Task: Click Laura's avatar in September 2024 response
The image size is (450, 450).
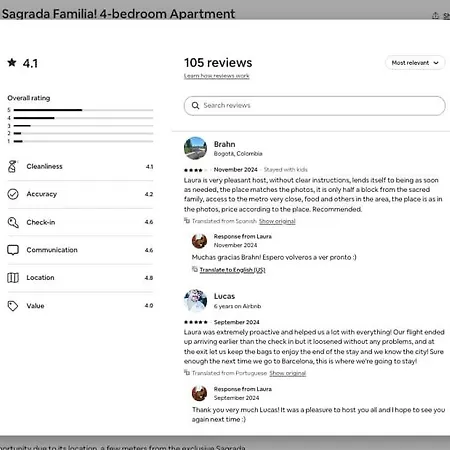Action: (x=199, y=393)
